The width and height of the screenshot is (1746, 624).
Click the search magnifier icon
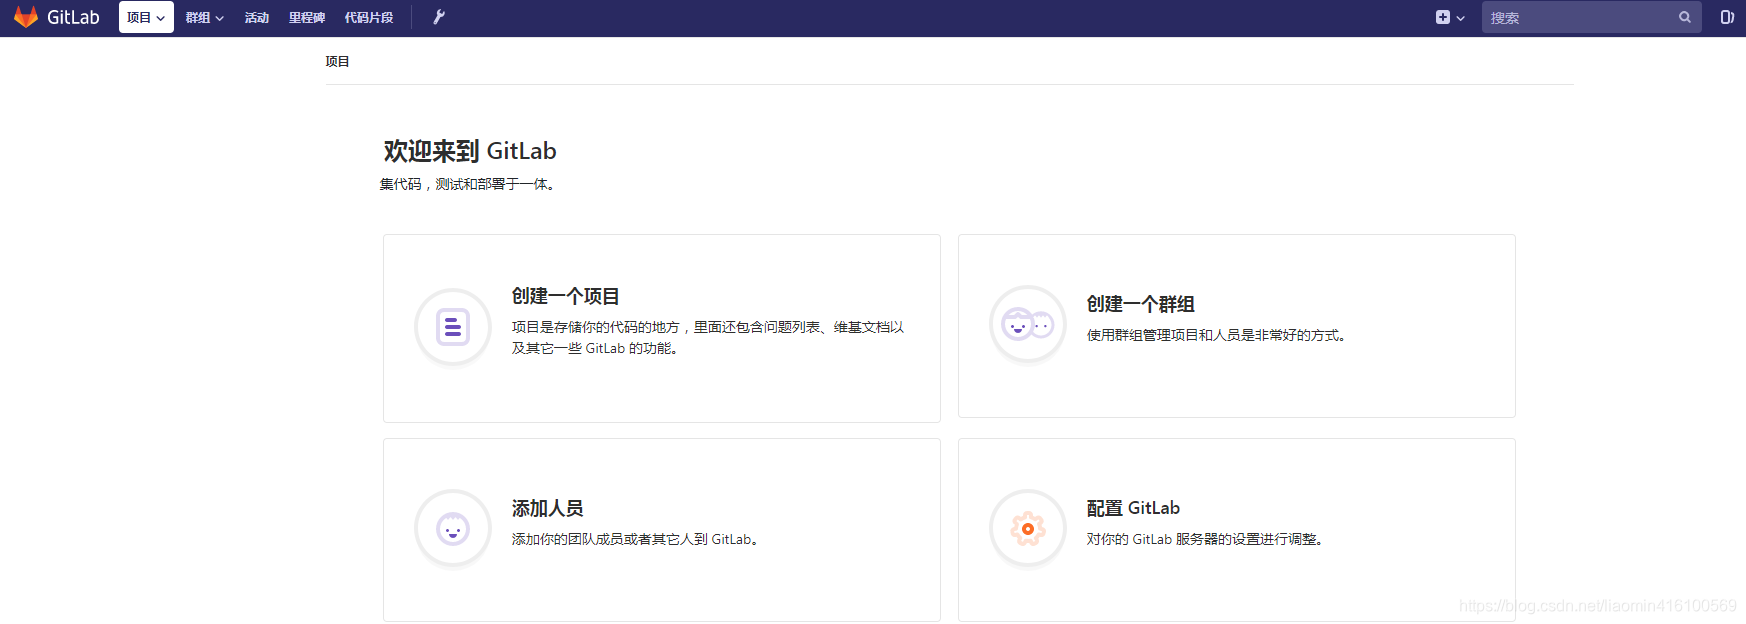tap(1685, 17)
